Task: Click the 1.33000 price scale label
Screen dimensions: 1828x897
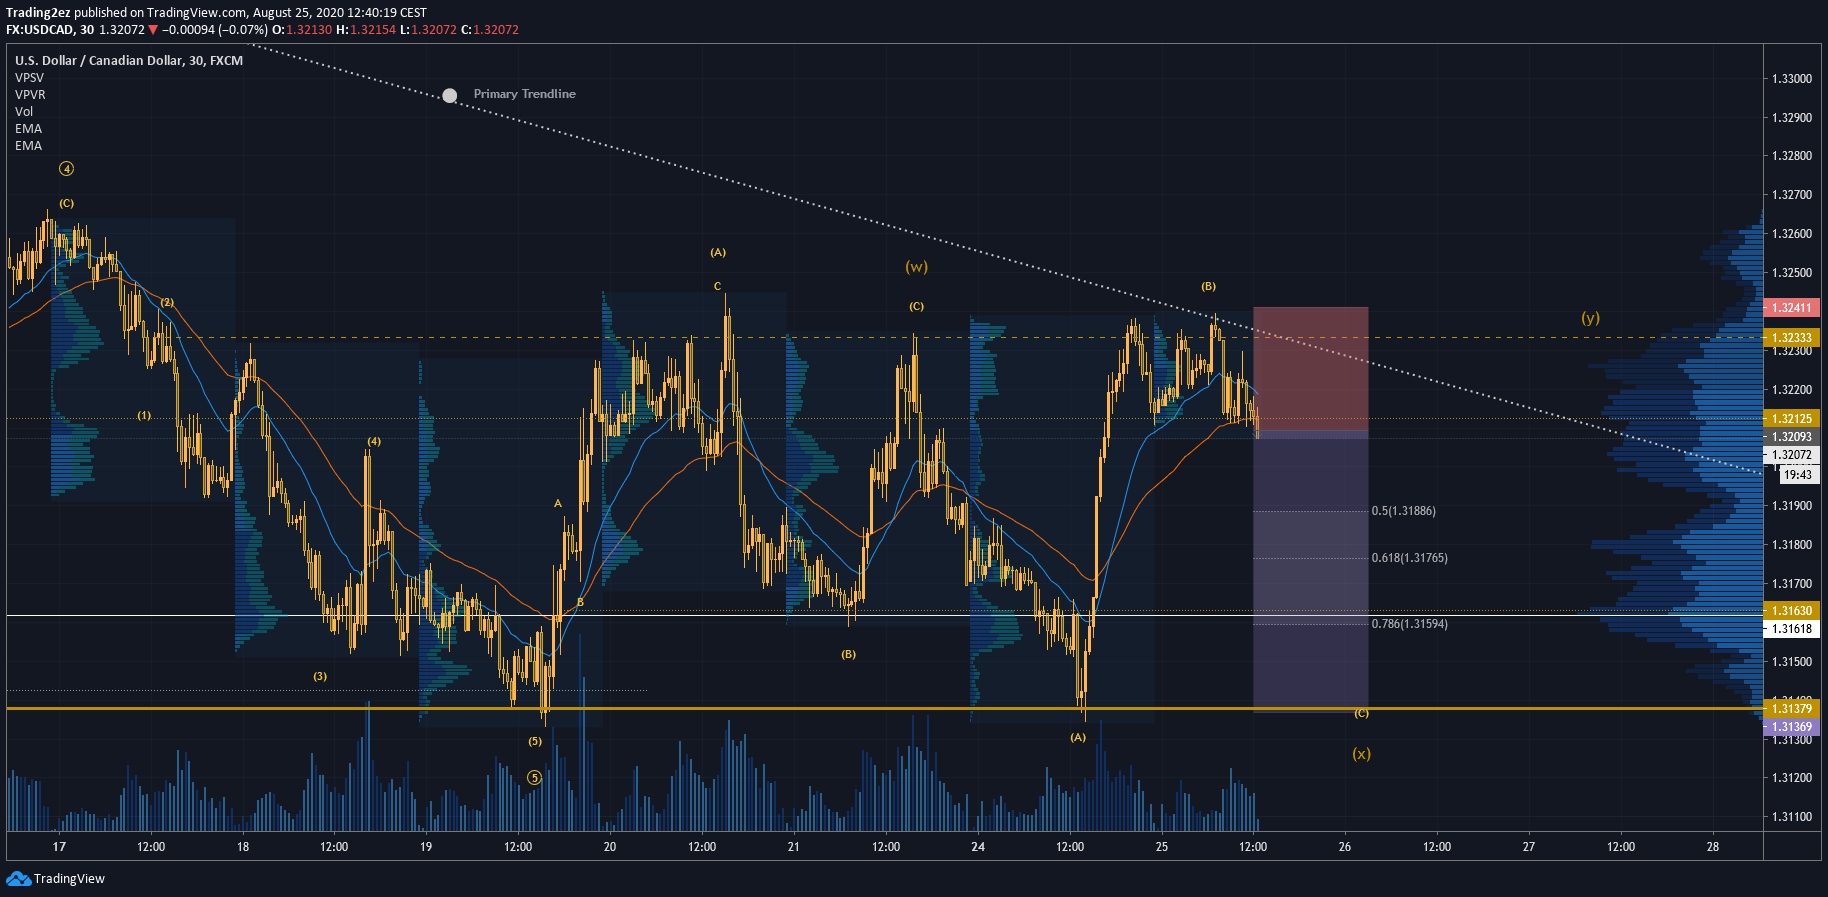Action: click(x=1791, y=79)
